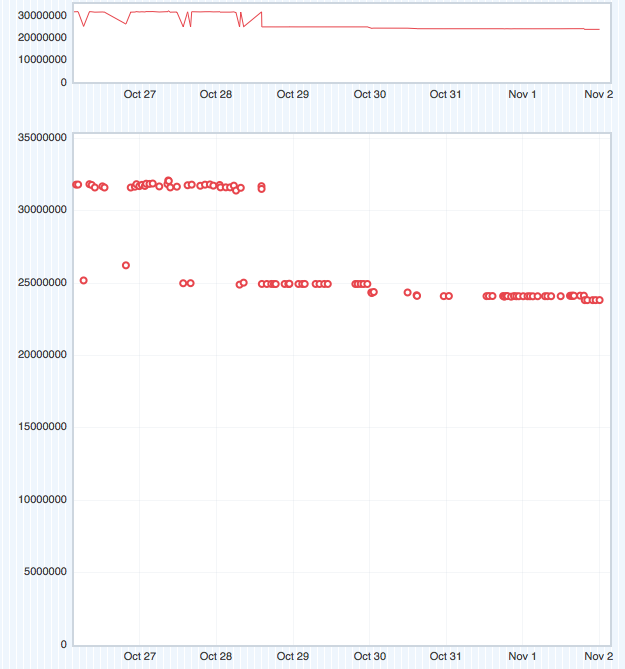Click the 10000000 label on overview chart
This screenshot has width=625, height=669.
point(43,60)
